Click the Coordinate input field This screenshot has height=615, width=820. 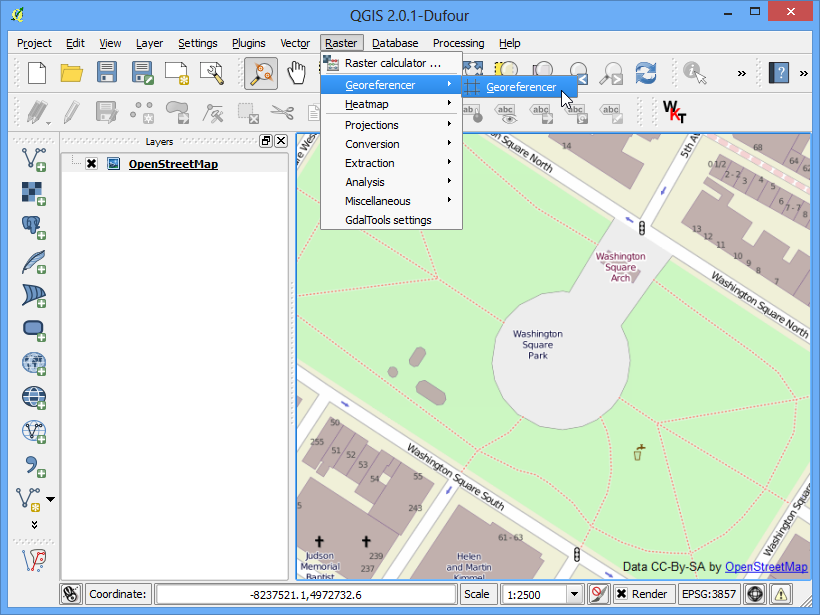click(306, 595)
